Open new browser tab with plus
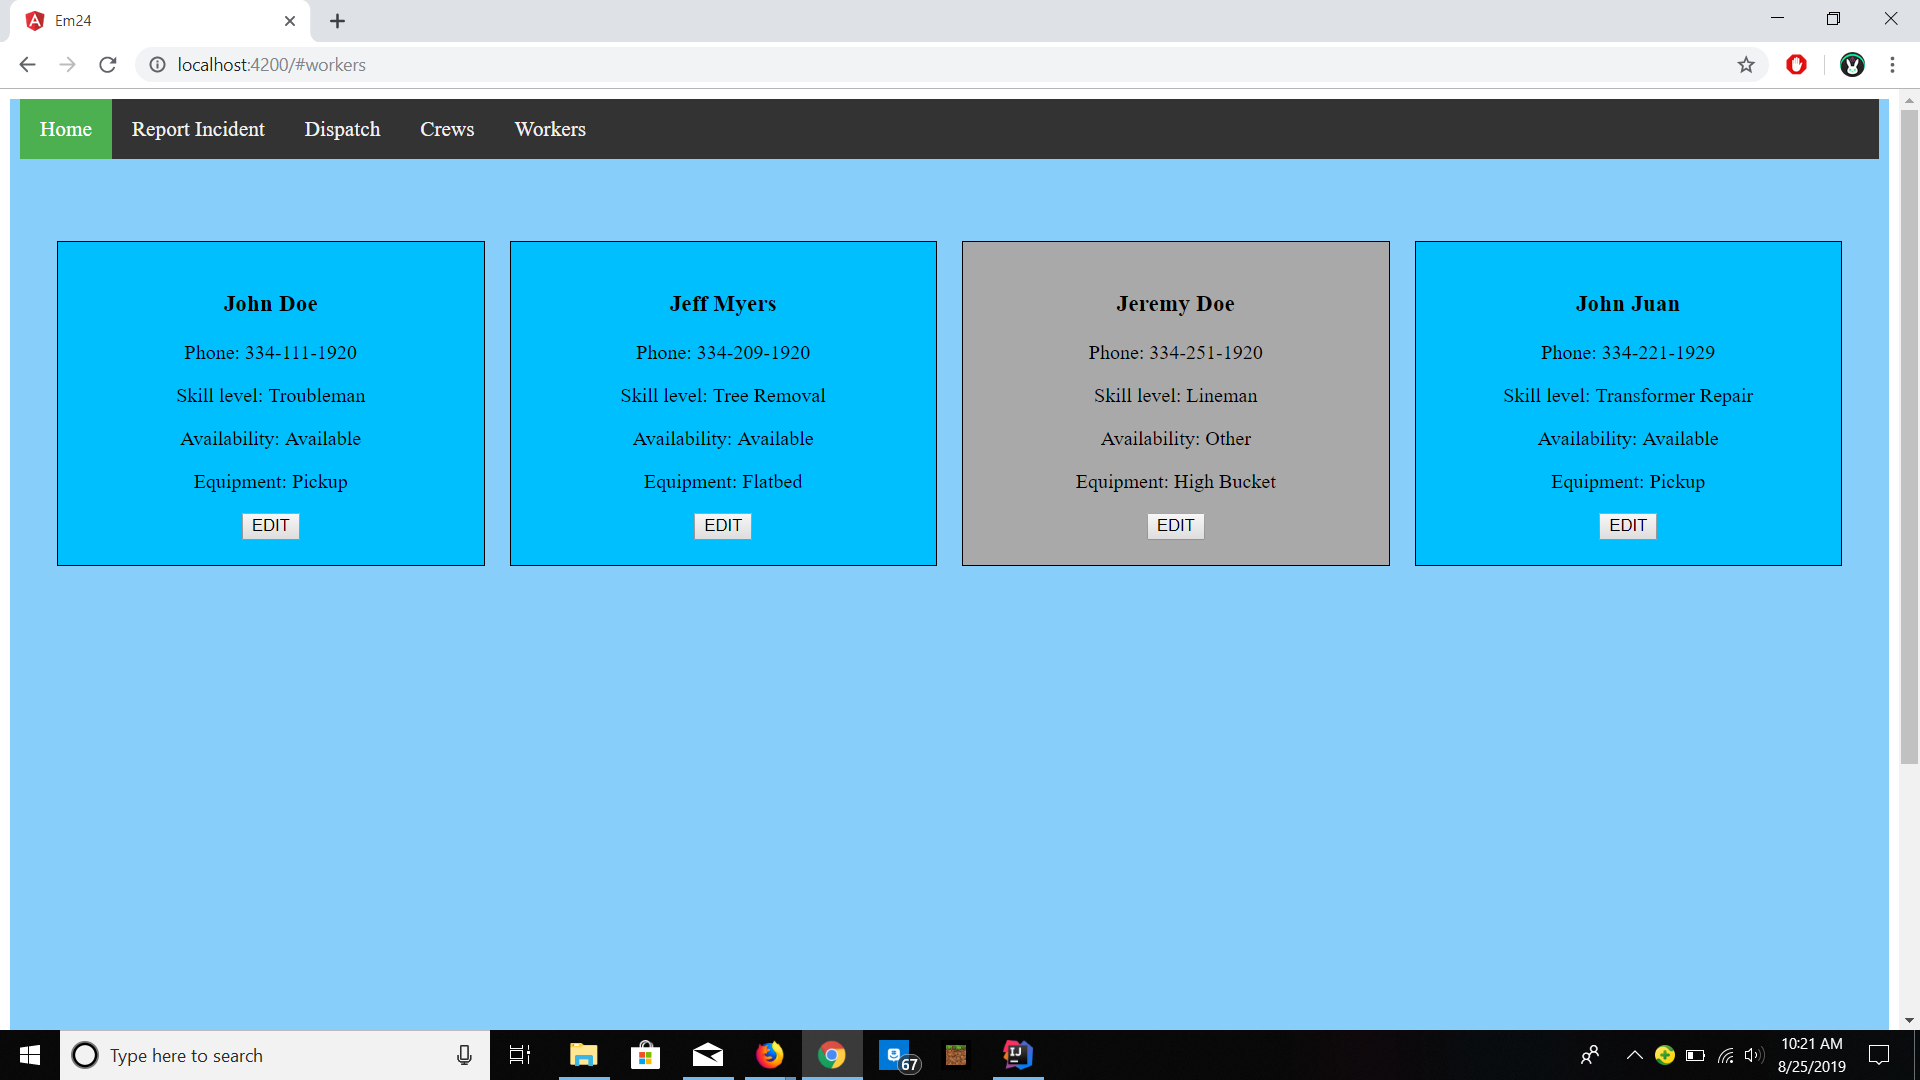This screenshot has width=1920, height=1080. click(x=337, y=21)
